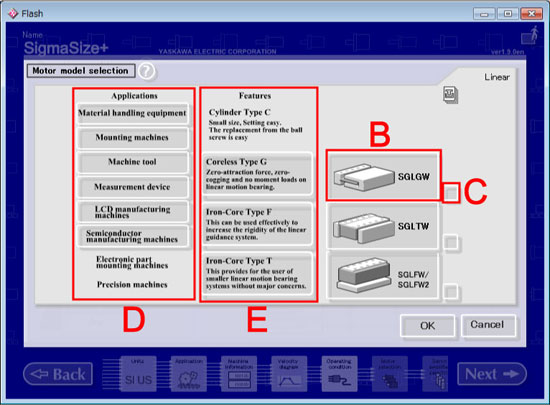550x405 pixels.
Task: Select Semiconductor manufacturing machines
Action: point(132,236)
